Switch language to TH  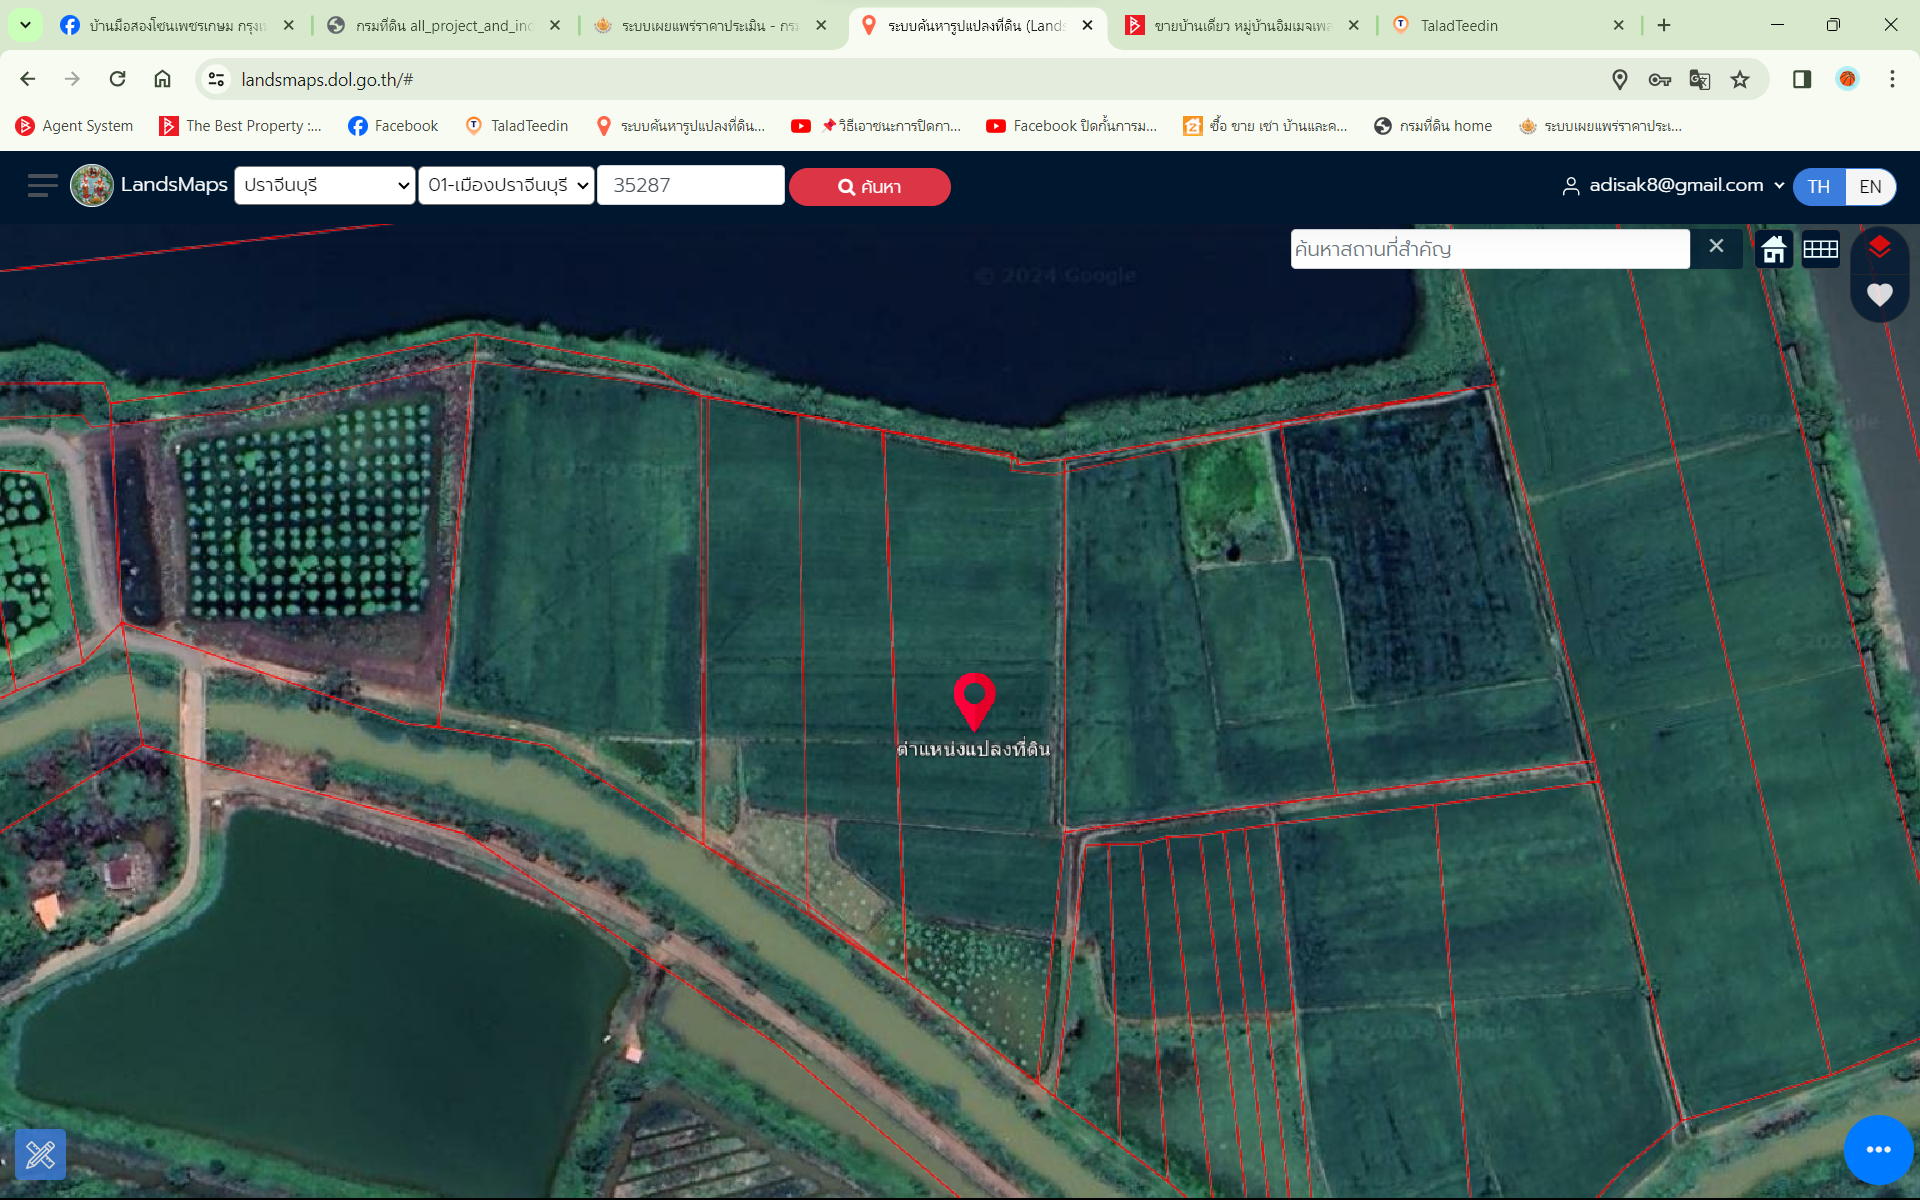click(x=1818, y=187)
